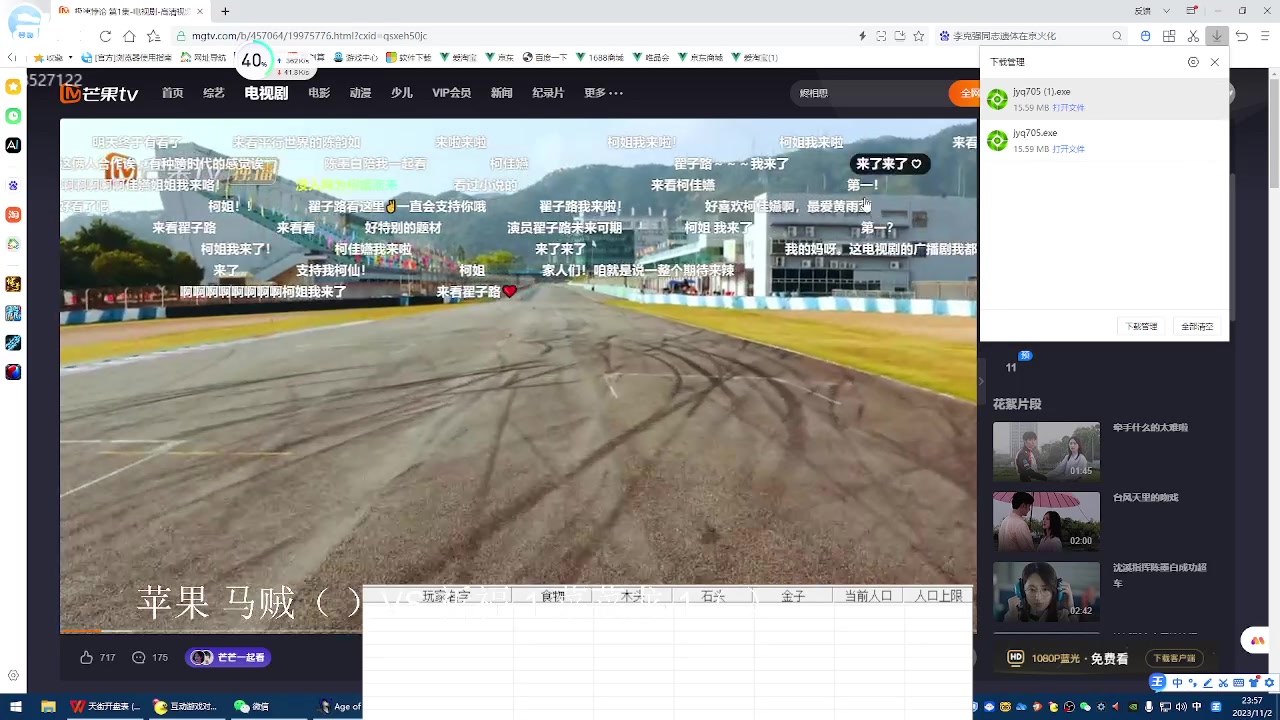Image resolution: width=1280 pixels, height=720 pixels.
Task: Open the apps grid icon in browser toolbar
Action: tap(1169, 36)
